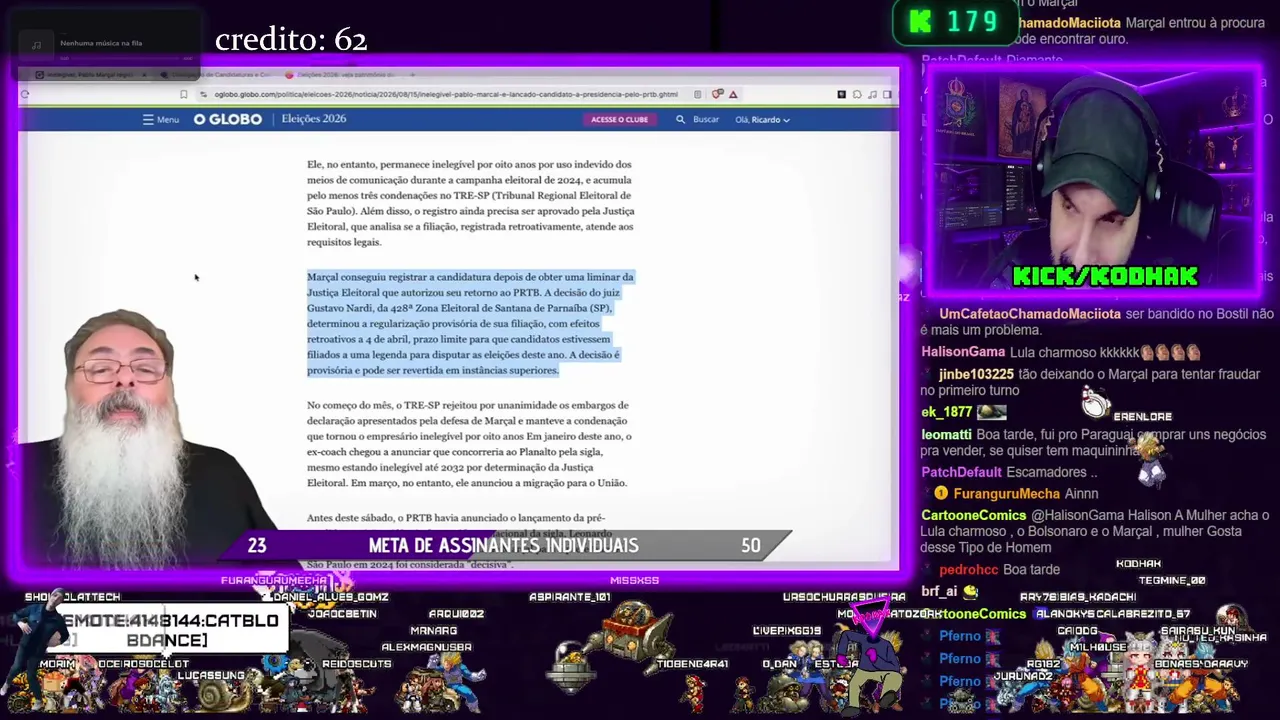Open reader mode icon in address bar

coord(698,94)
